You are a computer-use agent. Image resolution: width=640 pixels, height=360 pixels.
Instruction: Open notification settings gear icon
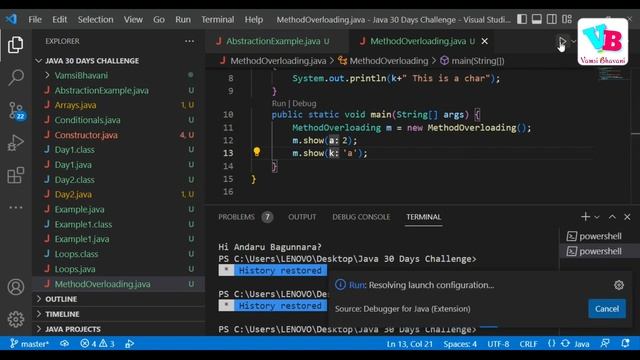619,285
